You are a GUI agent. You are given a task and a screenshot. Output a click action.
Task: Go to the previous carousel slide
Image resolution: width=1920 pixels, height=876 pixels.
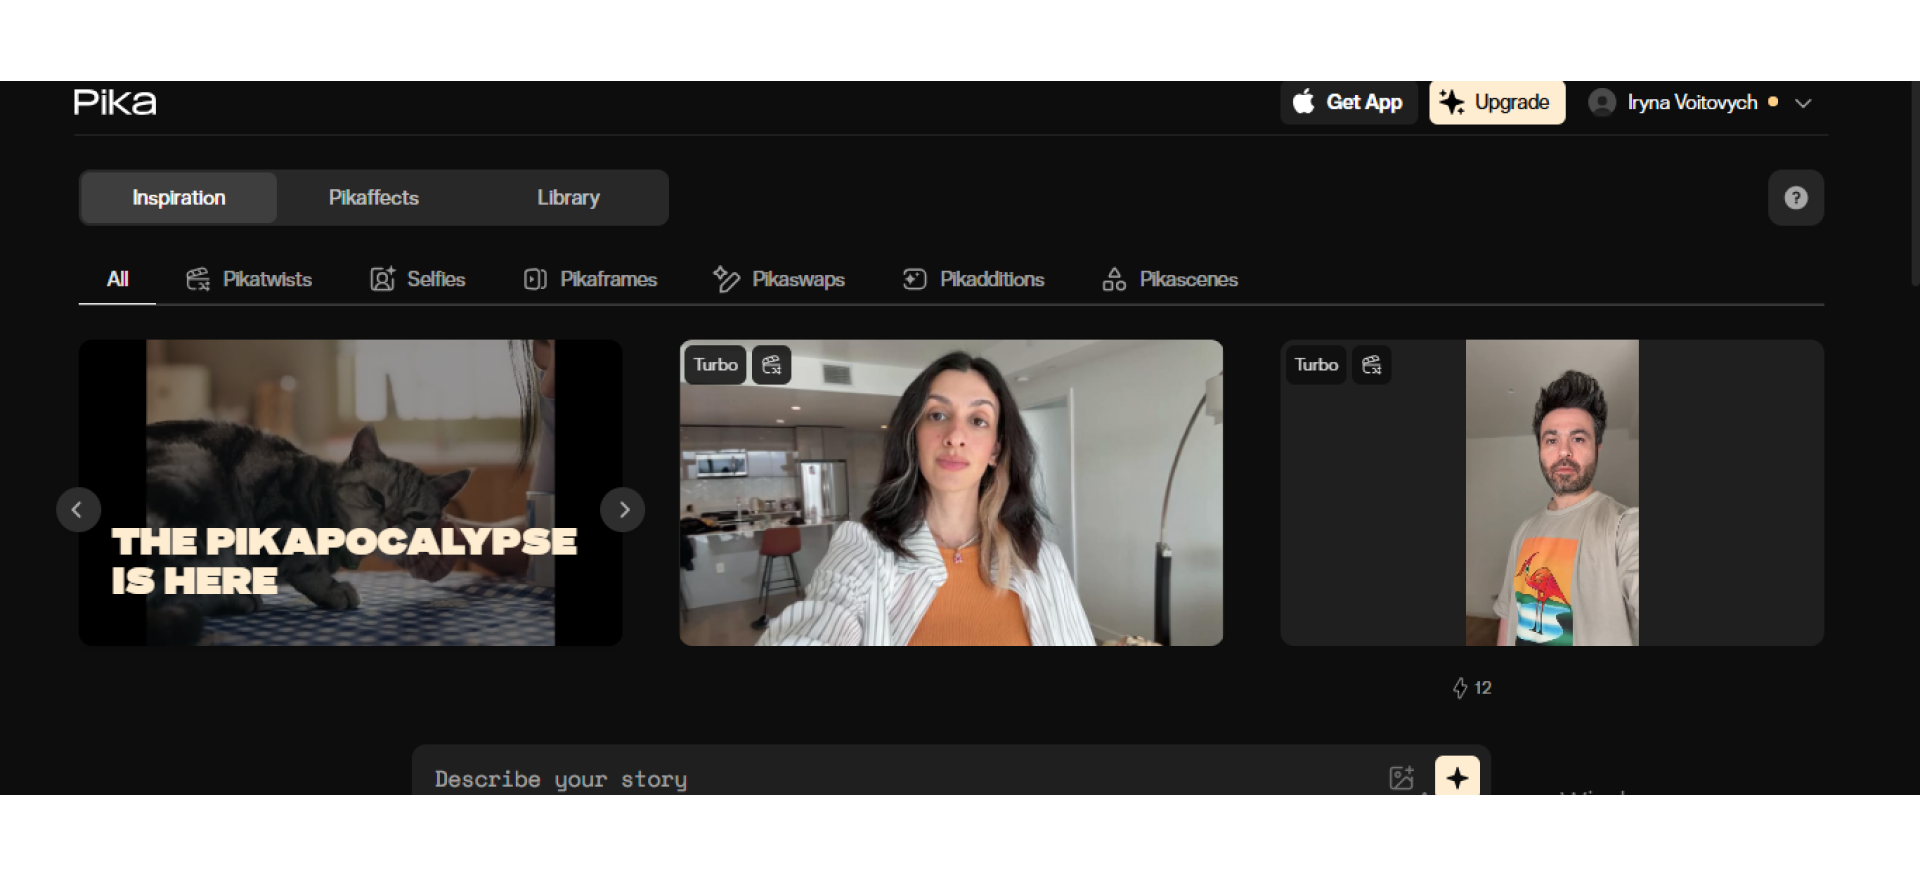pyautogui.click(x=78, y=510)
